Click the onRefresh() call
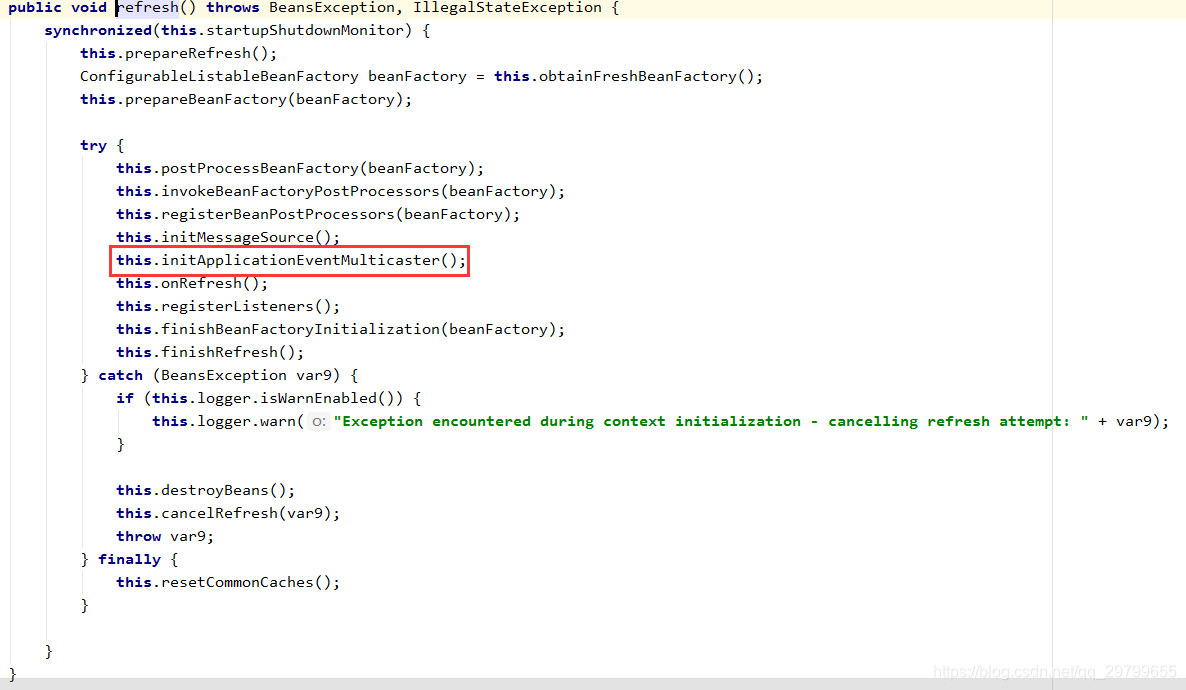The width and height of the screenshot is (1186, 690). click(210, 283)
